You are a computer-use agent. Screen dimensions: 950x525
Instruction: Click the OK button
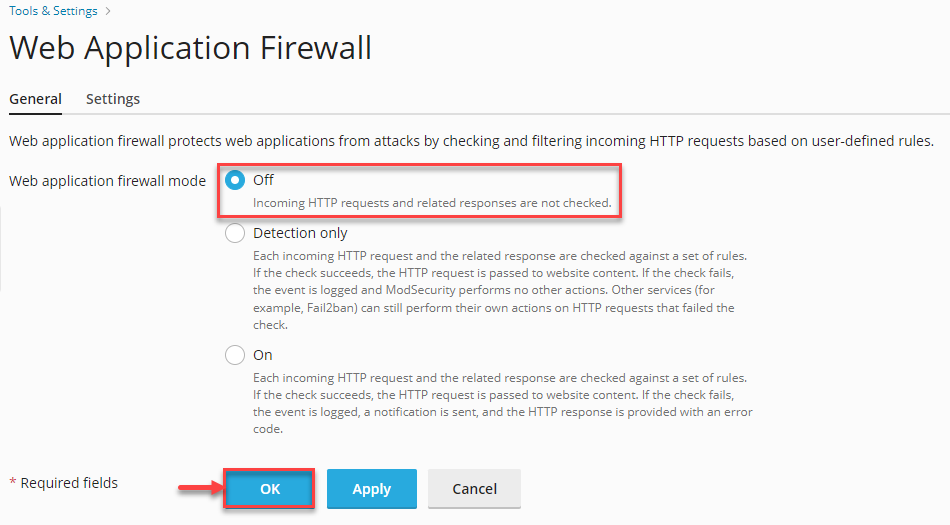pos(270,489)
